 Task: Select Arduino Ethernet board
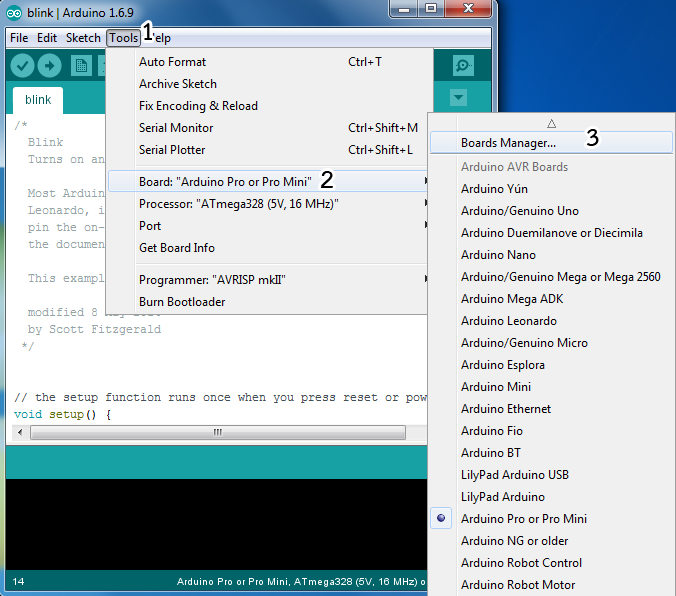click(551, 409)
